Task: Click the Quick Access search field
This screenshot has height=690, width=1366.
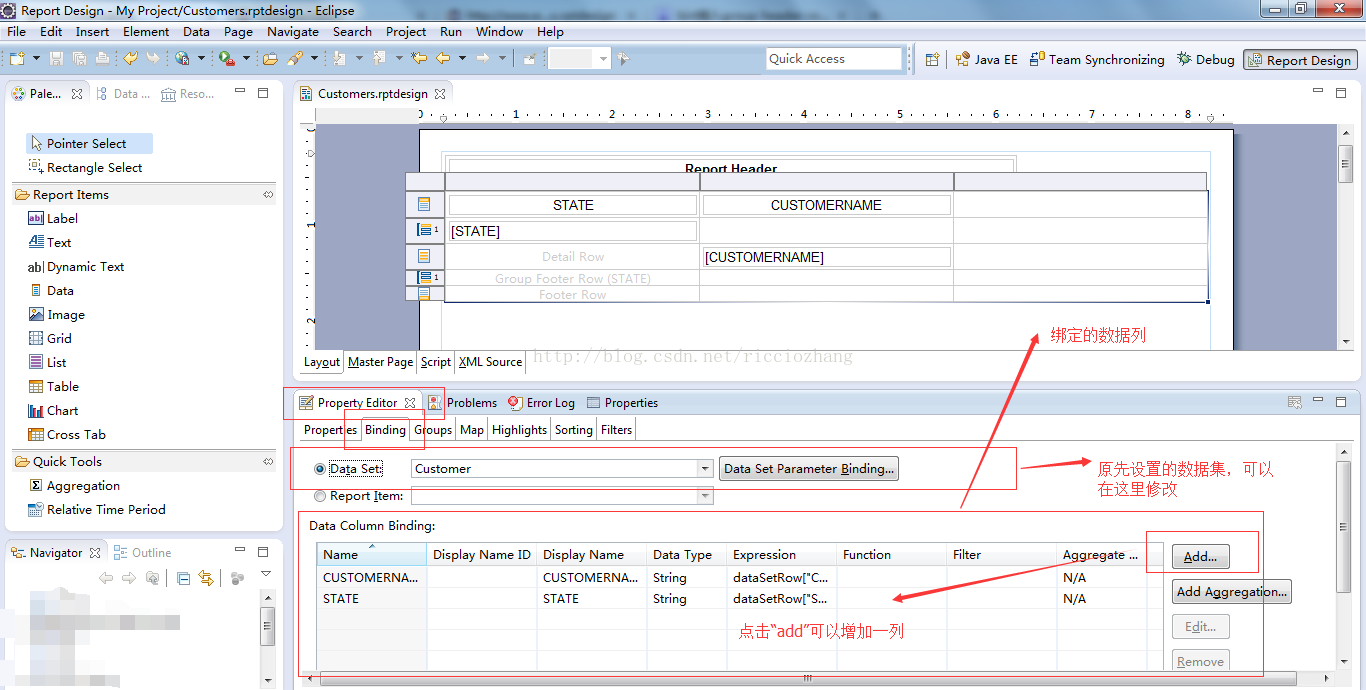Action: (834, 59)
